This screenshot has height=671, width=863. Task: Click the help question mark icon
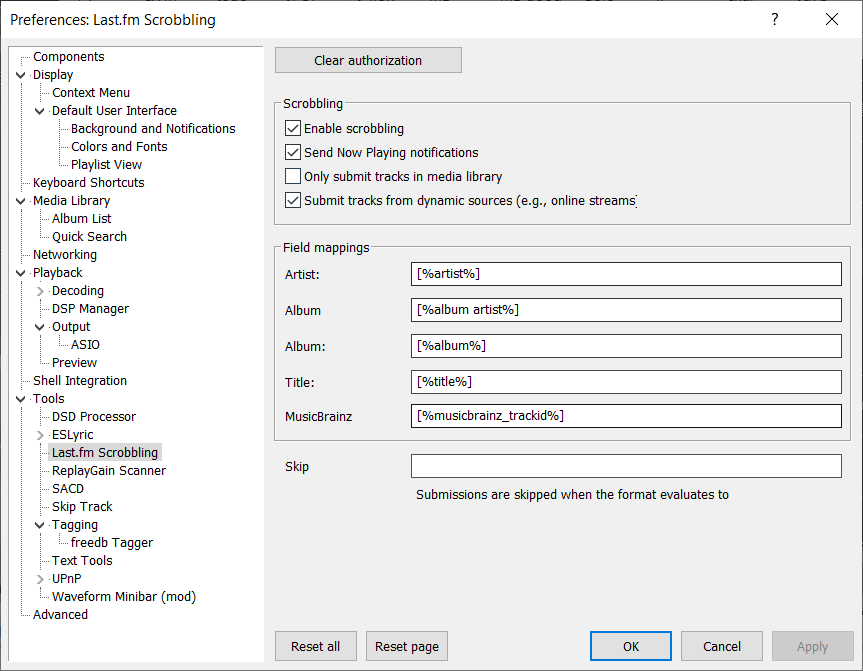774,19
